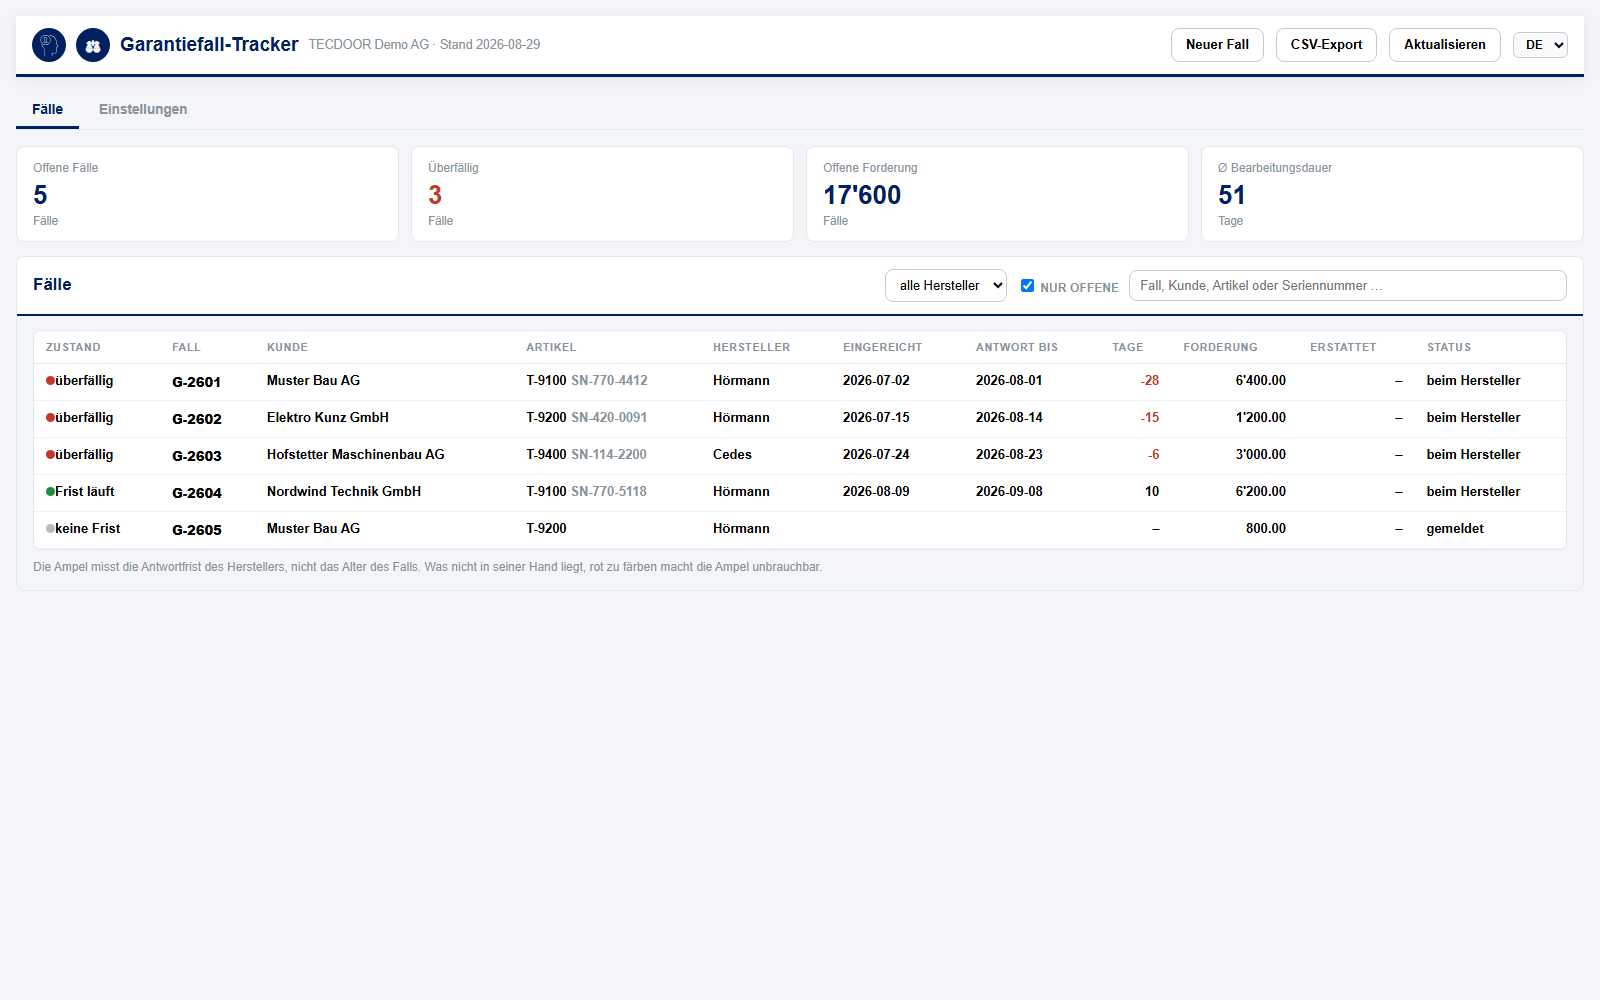Image resolution: width=1600 pixels, height=1000 pixels.
Task: Switch to the Einstellungen tab
Action: click(x=143, y=110)
